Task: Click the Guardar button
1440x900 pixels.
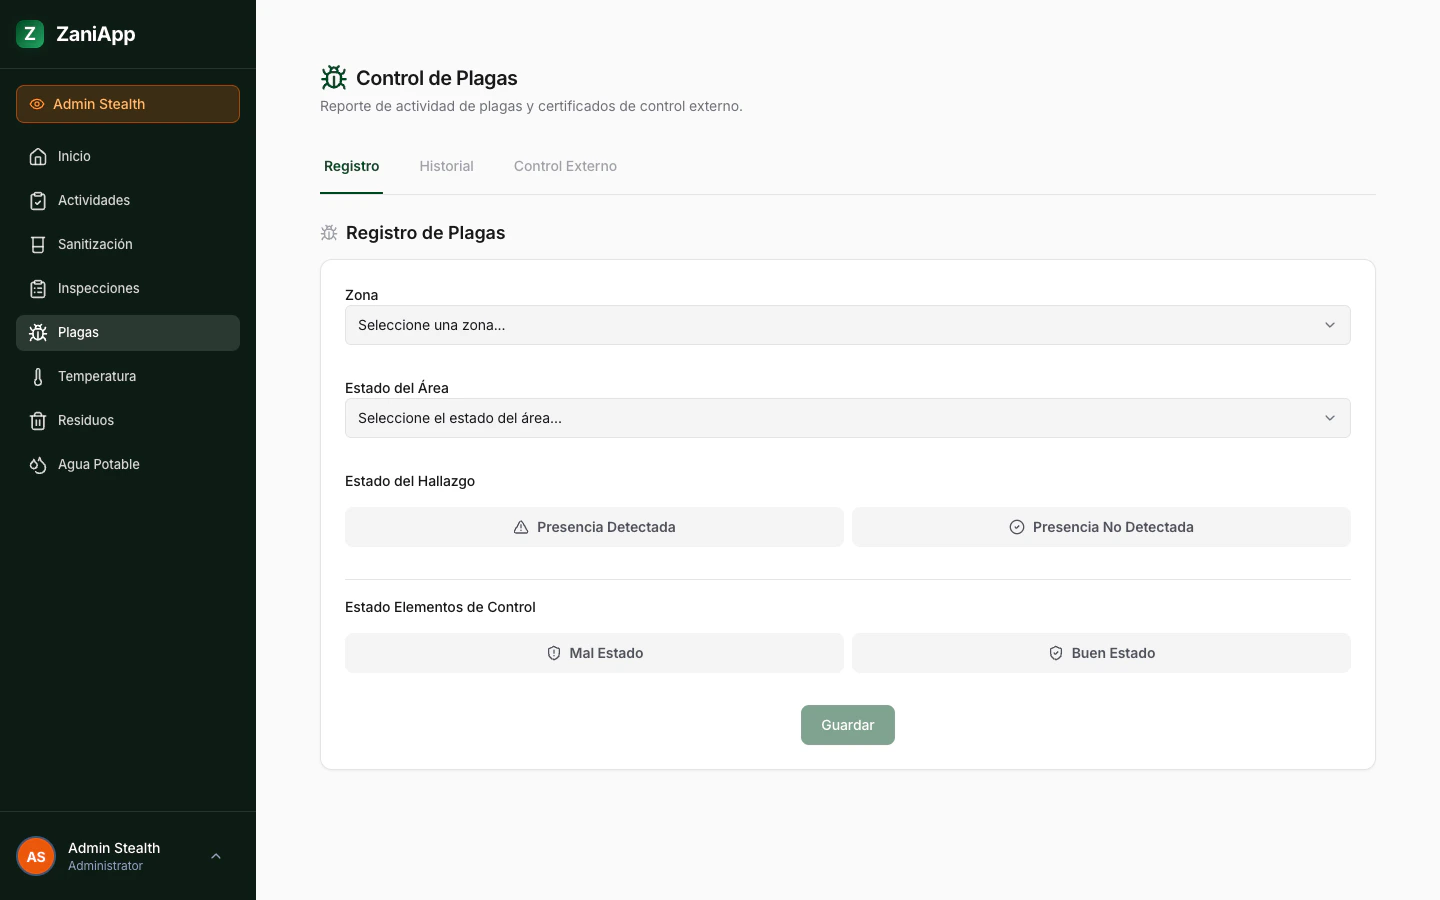Action: tap(847, 725)
